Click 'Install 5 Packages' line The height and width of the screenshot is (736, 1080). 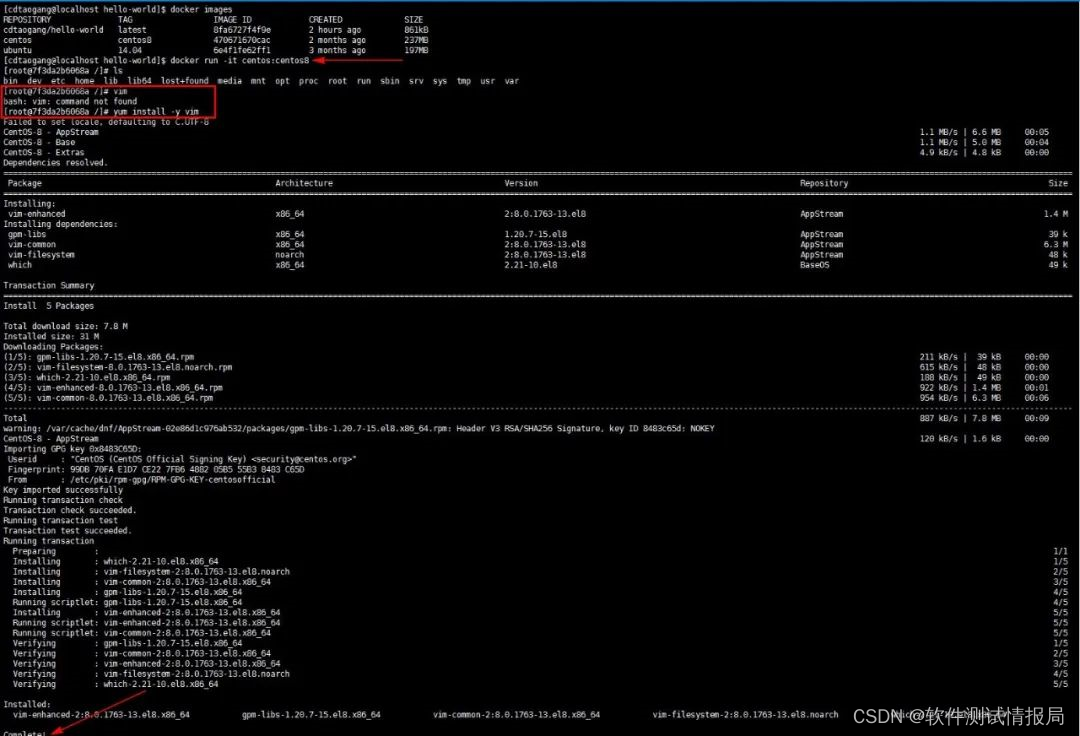49,306
